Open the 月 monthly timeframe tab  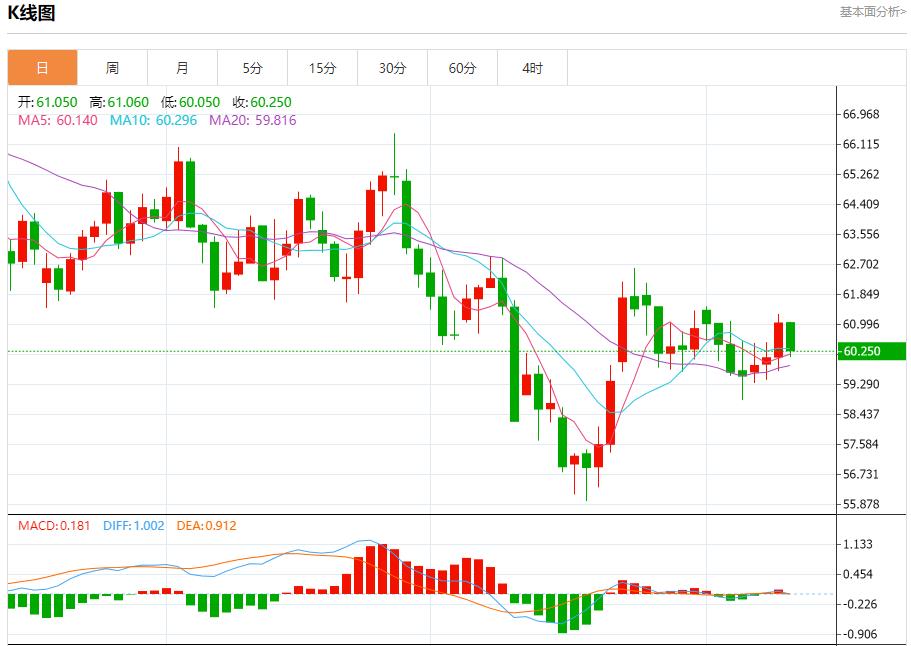pyautogui.click(x=182, y=68)
